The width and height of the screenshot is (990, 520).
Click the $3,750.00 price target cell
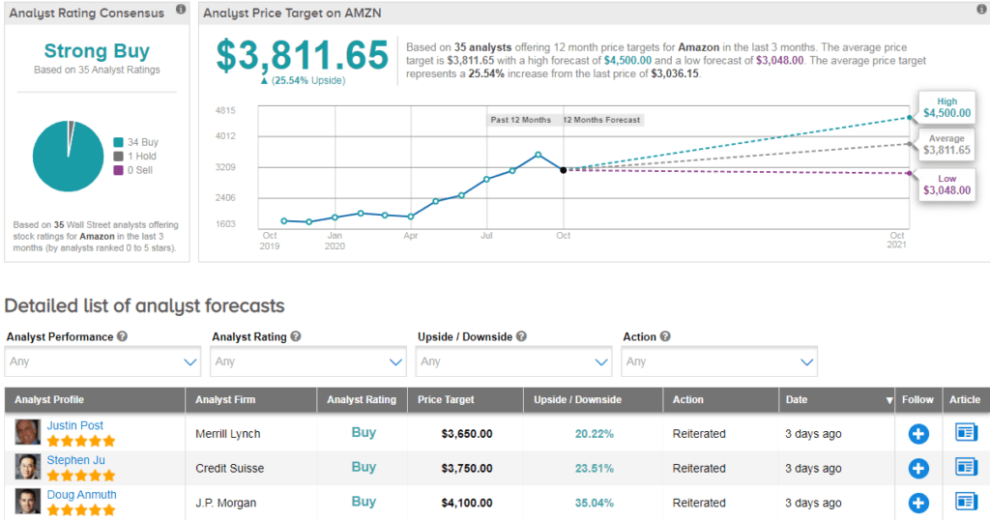(467, 468)
